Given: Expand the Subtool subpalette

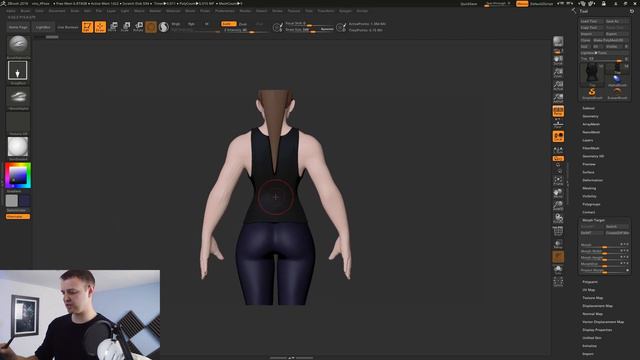Looking at the screenshot, I should pos(588,108).
